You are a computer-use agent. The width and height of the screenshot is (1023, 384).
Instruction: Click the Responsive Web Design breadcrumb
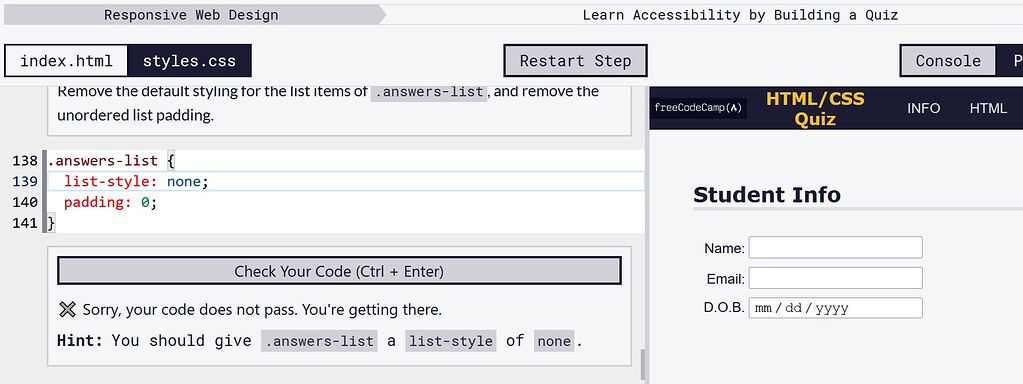coord(191,14)
